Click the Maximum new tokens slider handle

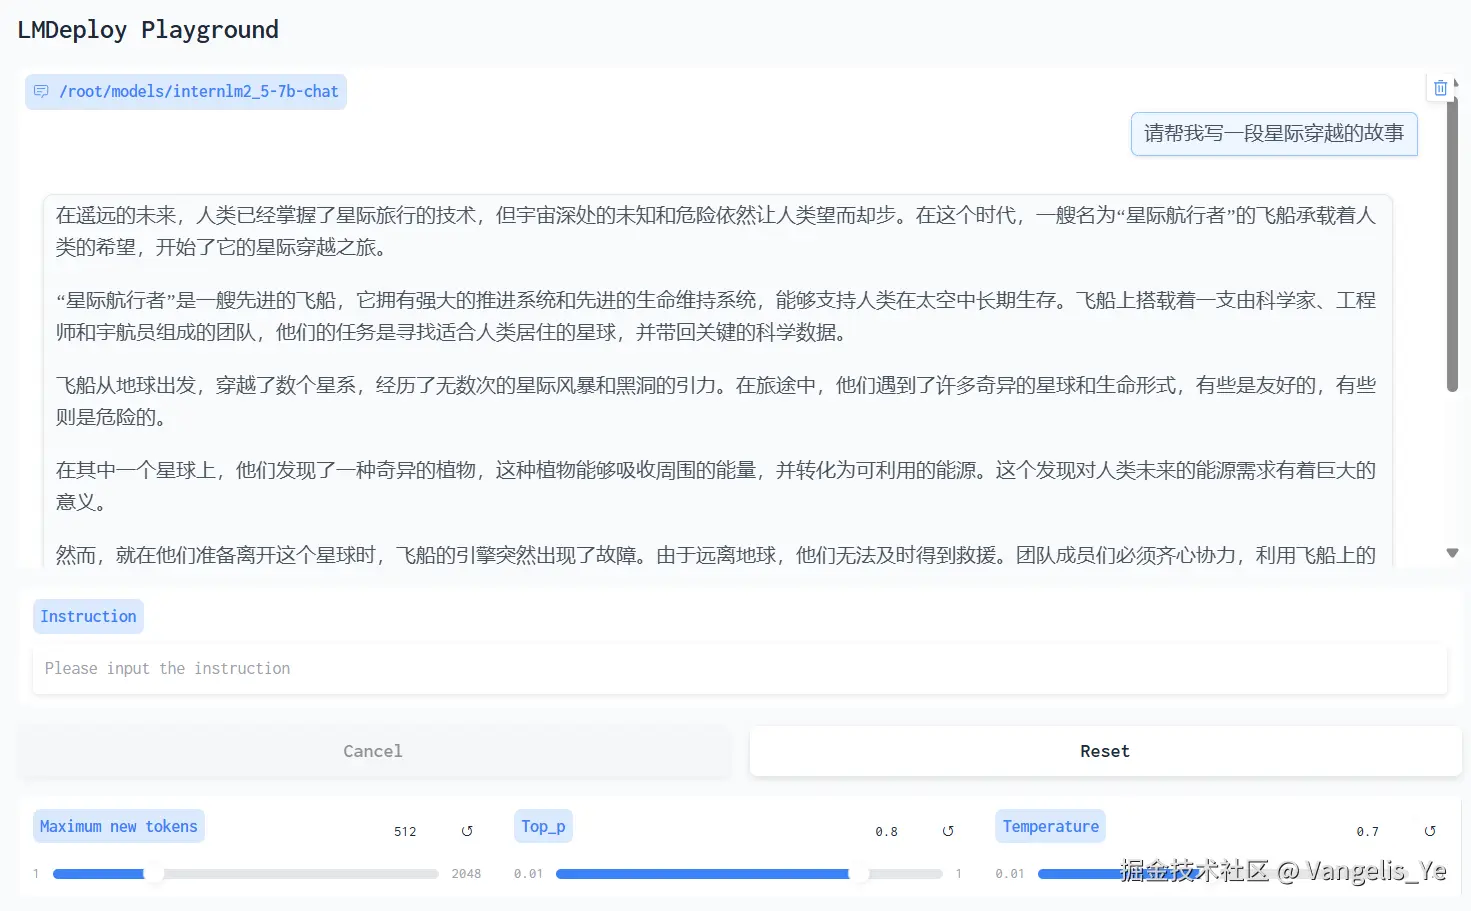pos(154,873)
